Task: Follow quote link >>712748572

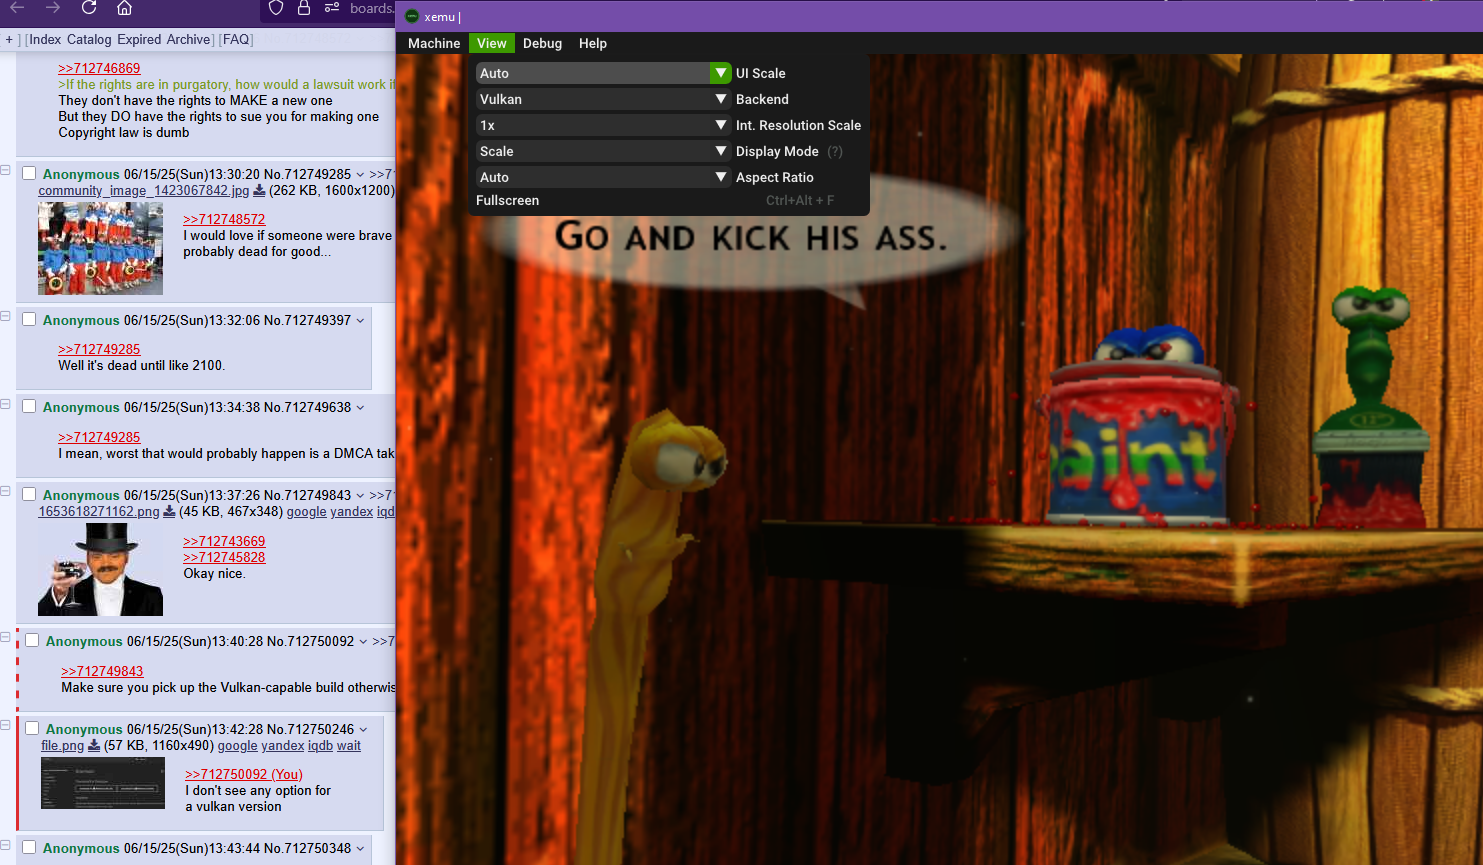Action: 224,219
